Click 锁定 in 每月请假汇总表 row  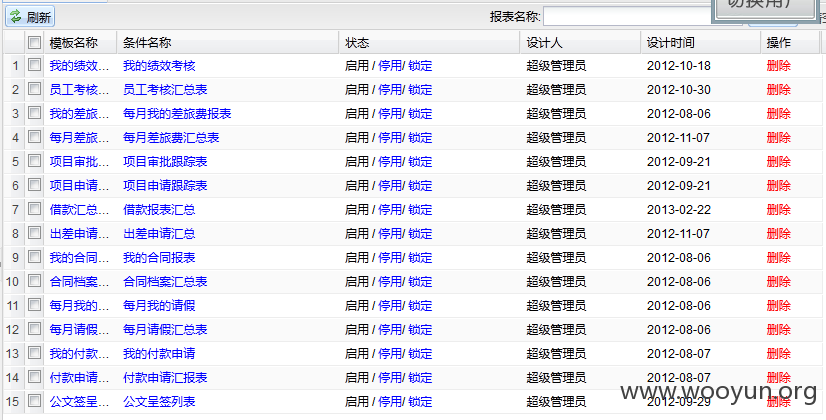tap(420, 329)
